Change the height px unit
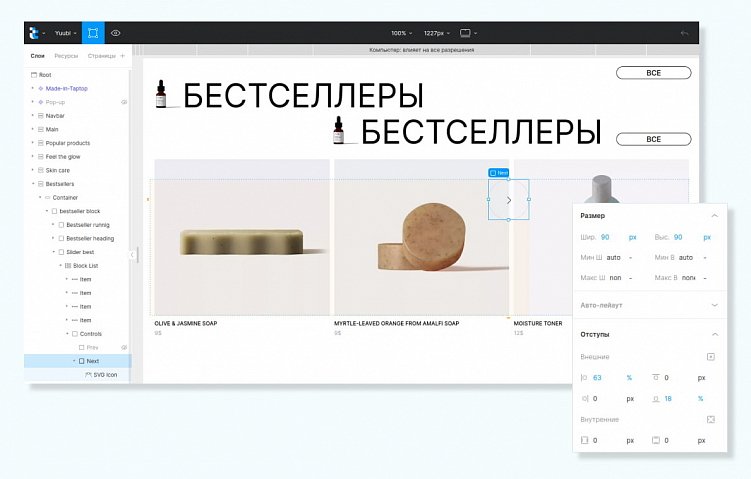 (707, 238)
